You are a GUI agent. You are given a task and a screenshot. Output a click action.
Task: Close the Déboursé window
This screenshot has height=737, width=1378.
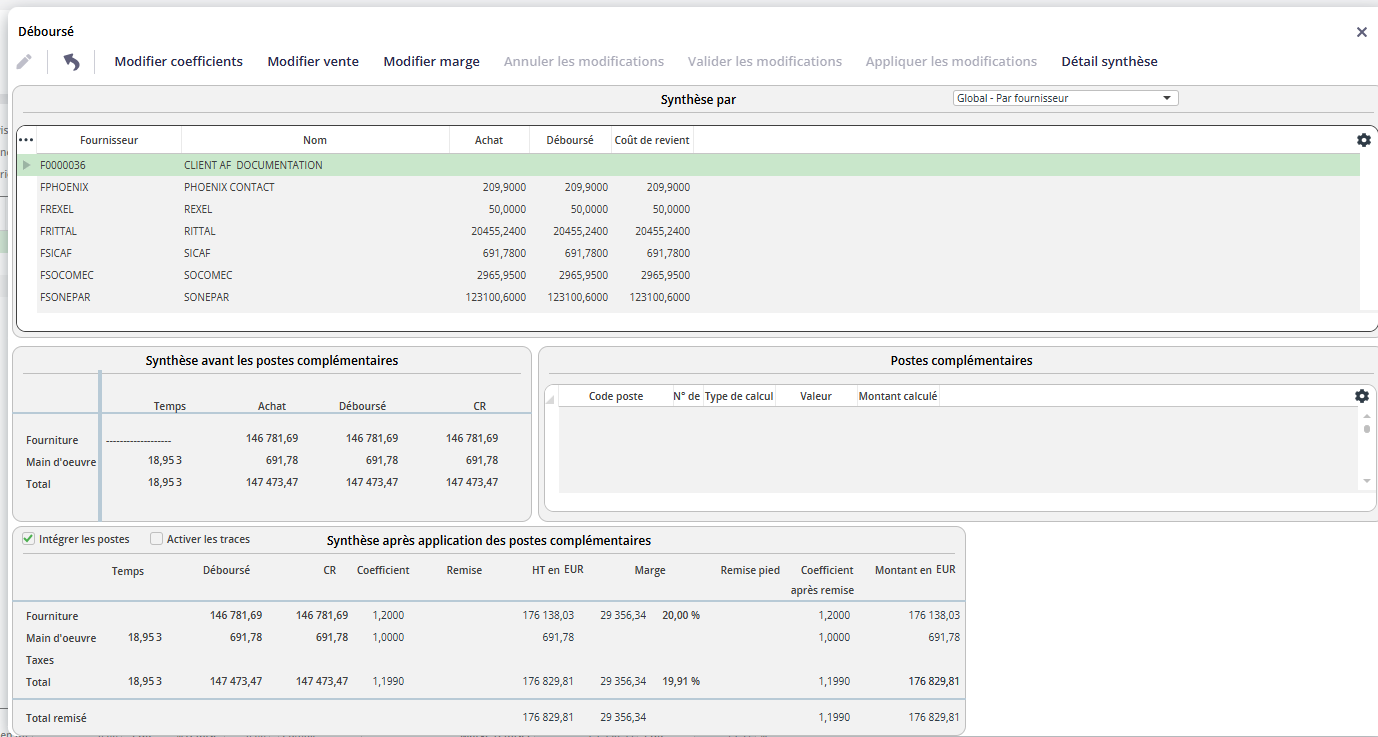coord(1361,32)
